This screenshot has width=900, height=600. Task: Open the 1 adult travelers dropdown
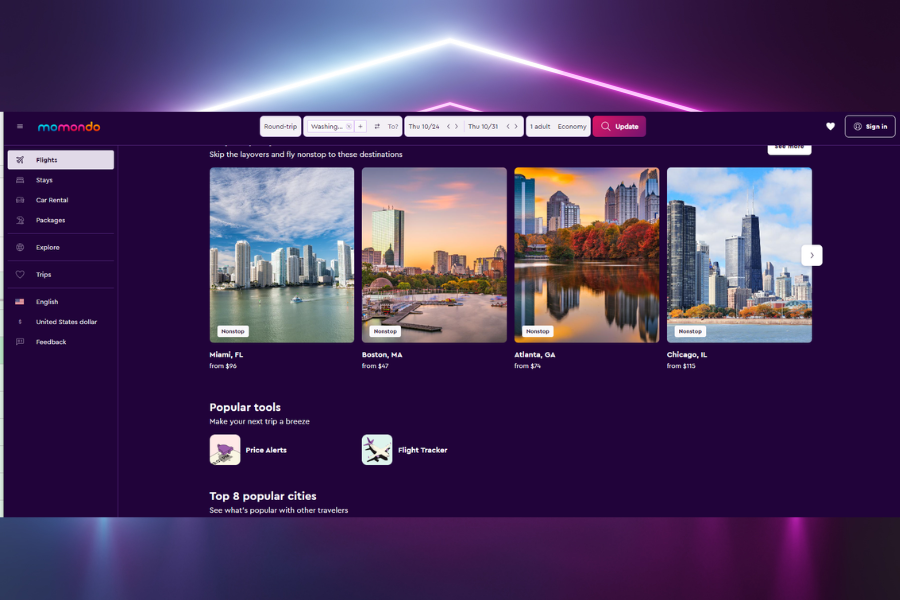[x=540, y=127]
